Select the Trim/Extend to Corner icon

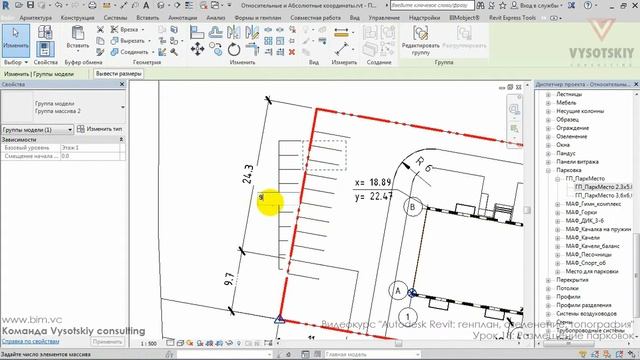(252, 50)
